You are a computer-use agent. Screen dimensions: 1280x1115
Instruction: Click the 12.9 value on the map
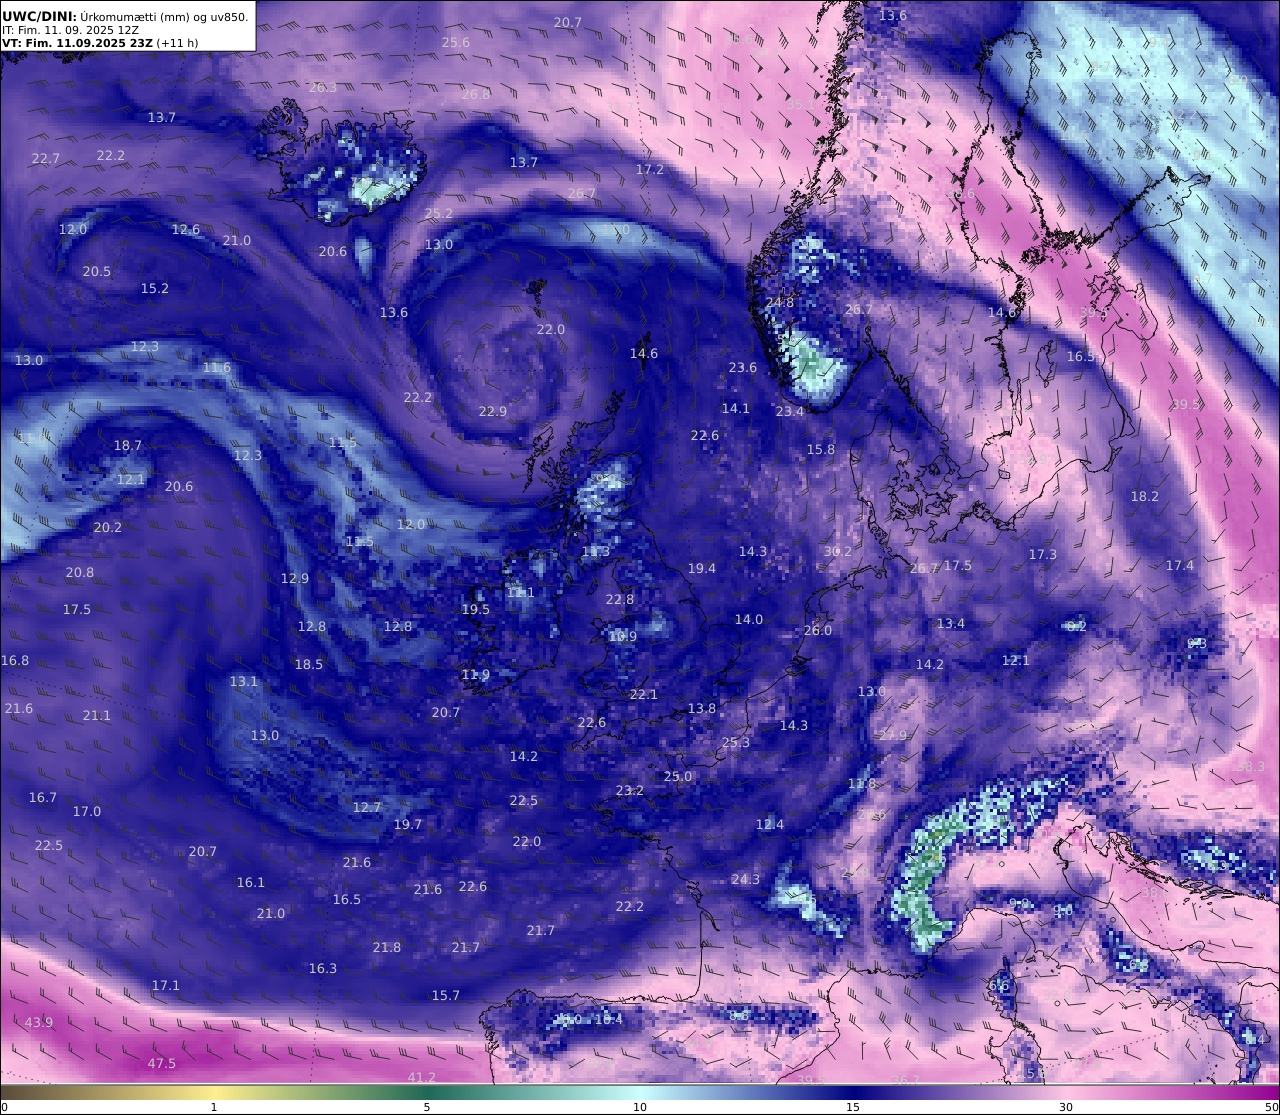[295, 578]
